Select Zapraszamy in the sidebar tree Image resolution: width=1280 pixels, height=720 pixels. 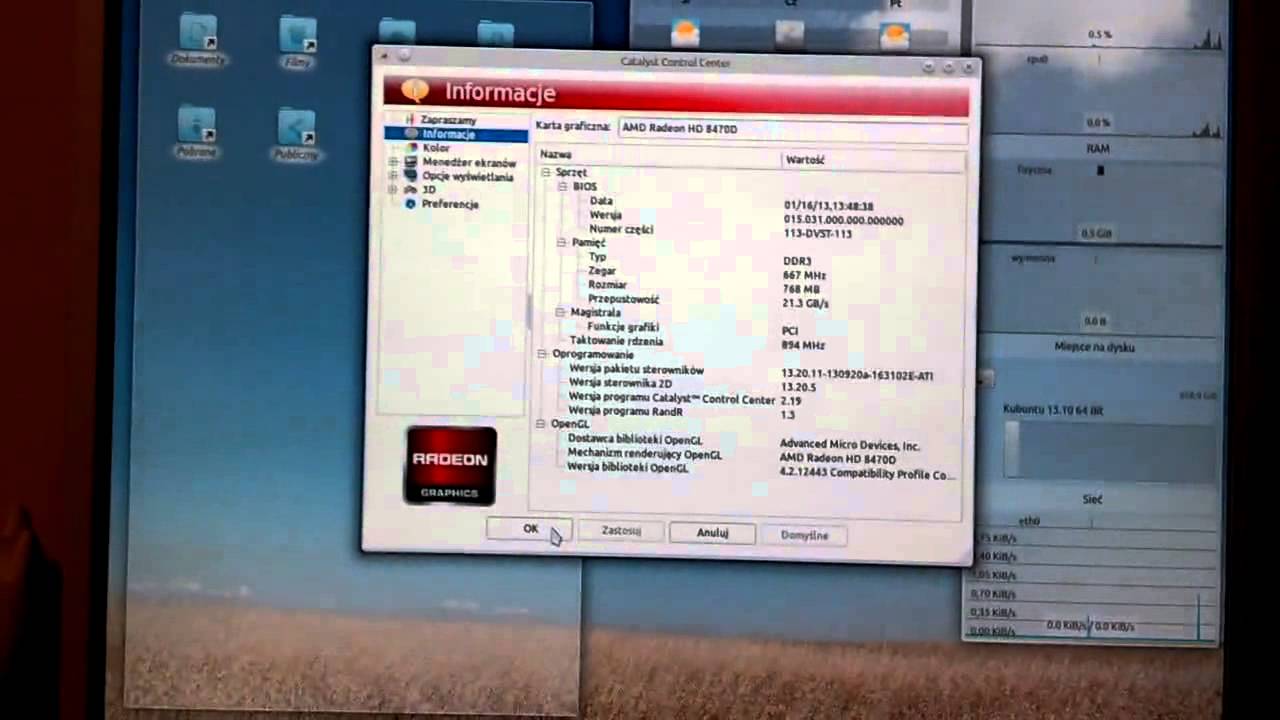pyautogui.click(x=448, y=120)
